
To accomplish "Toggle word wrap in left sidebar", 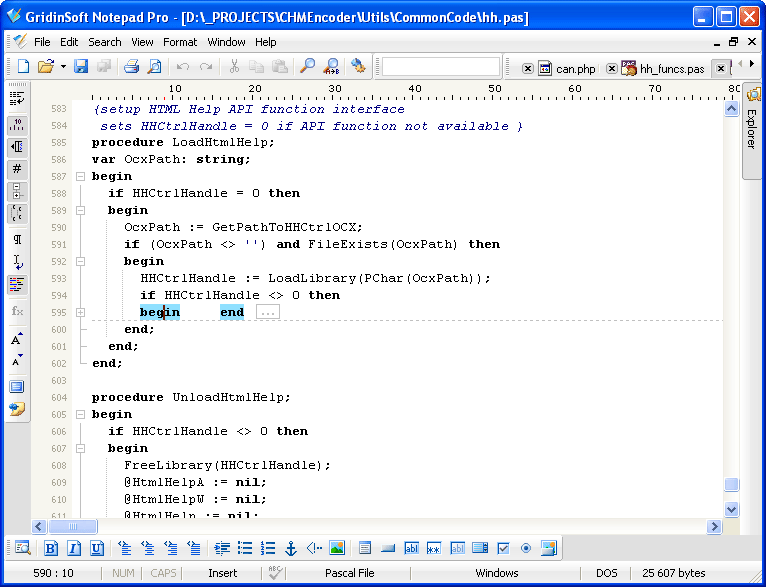I will tap(17, 99).
